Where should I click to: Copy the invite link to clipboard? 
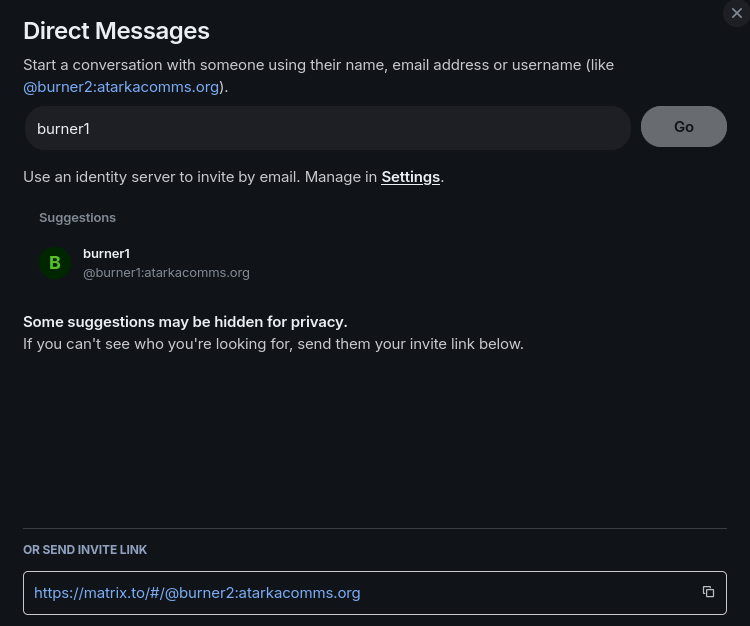click(708, 592)
